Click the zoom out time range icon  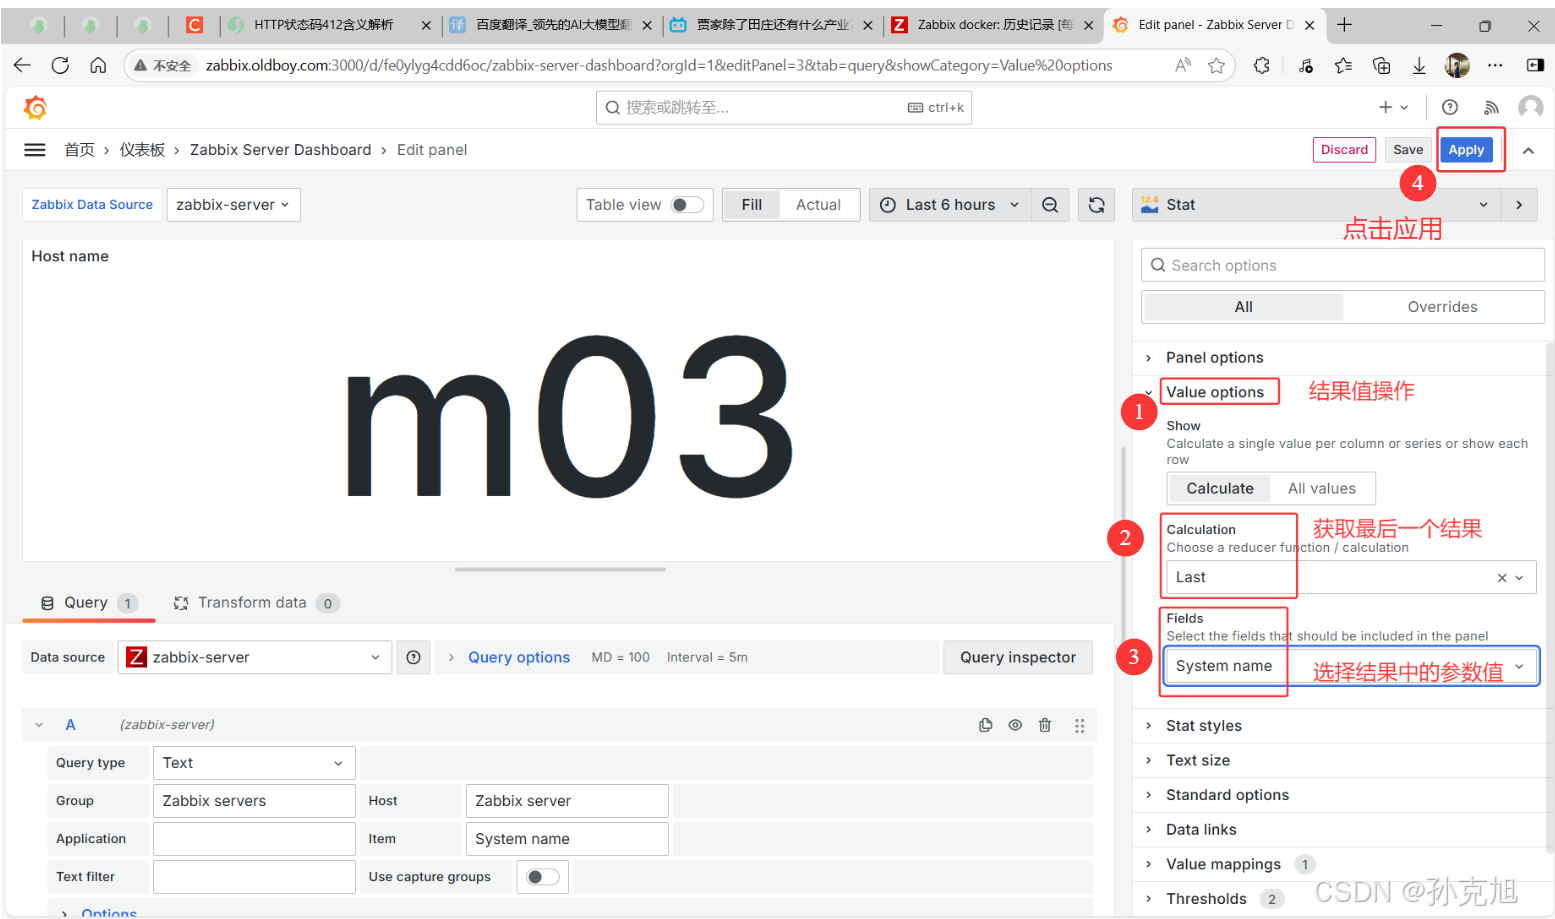tap(1050, 205)
